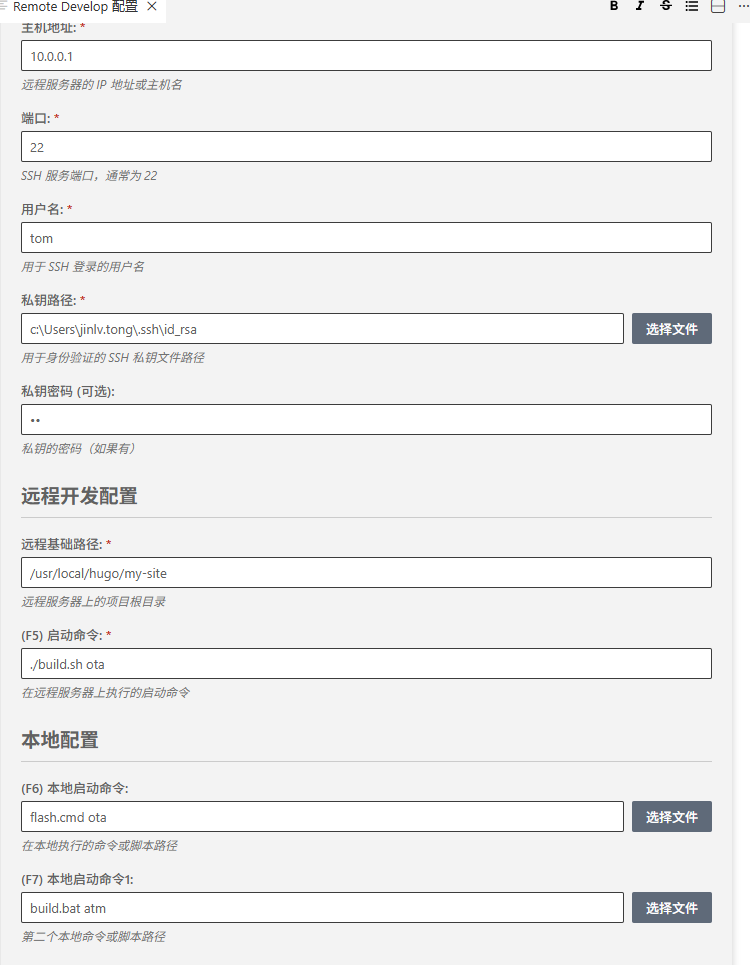Select the 端口 field showing 22
Screen dimensions: 750x965
point(366,146)
